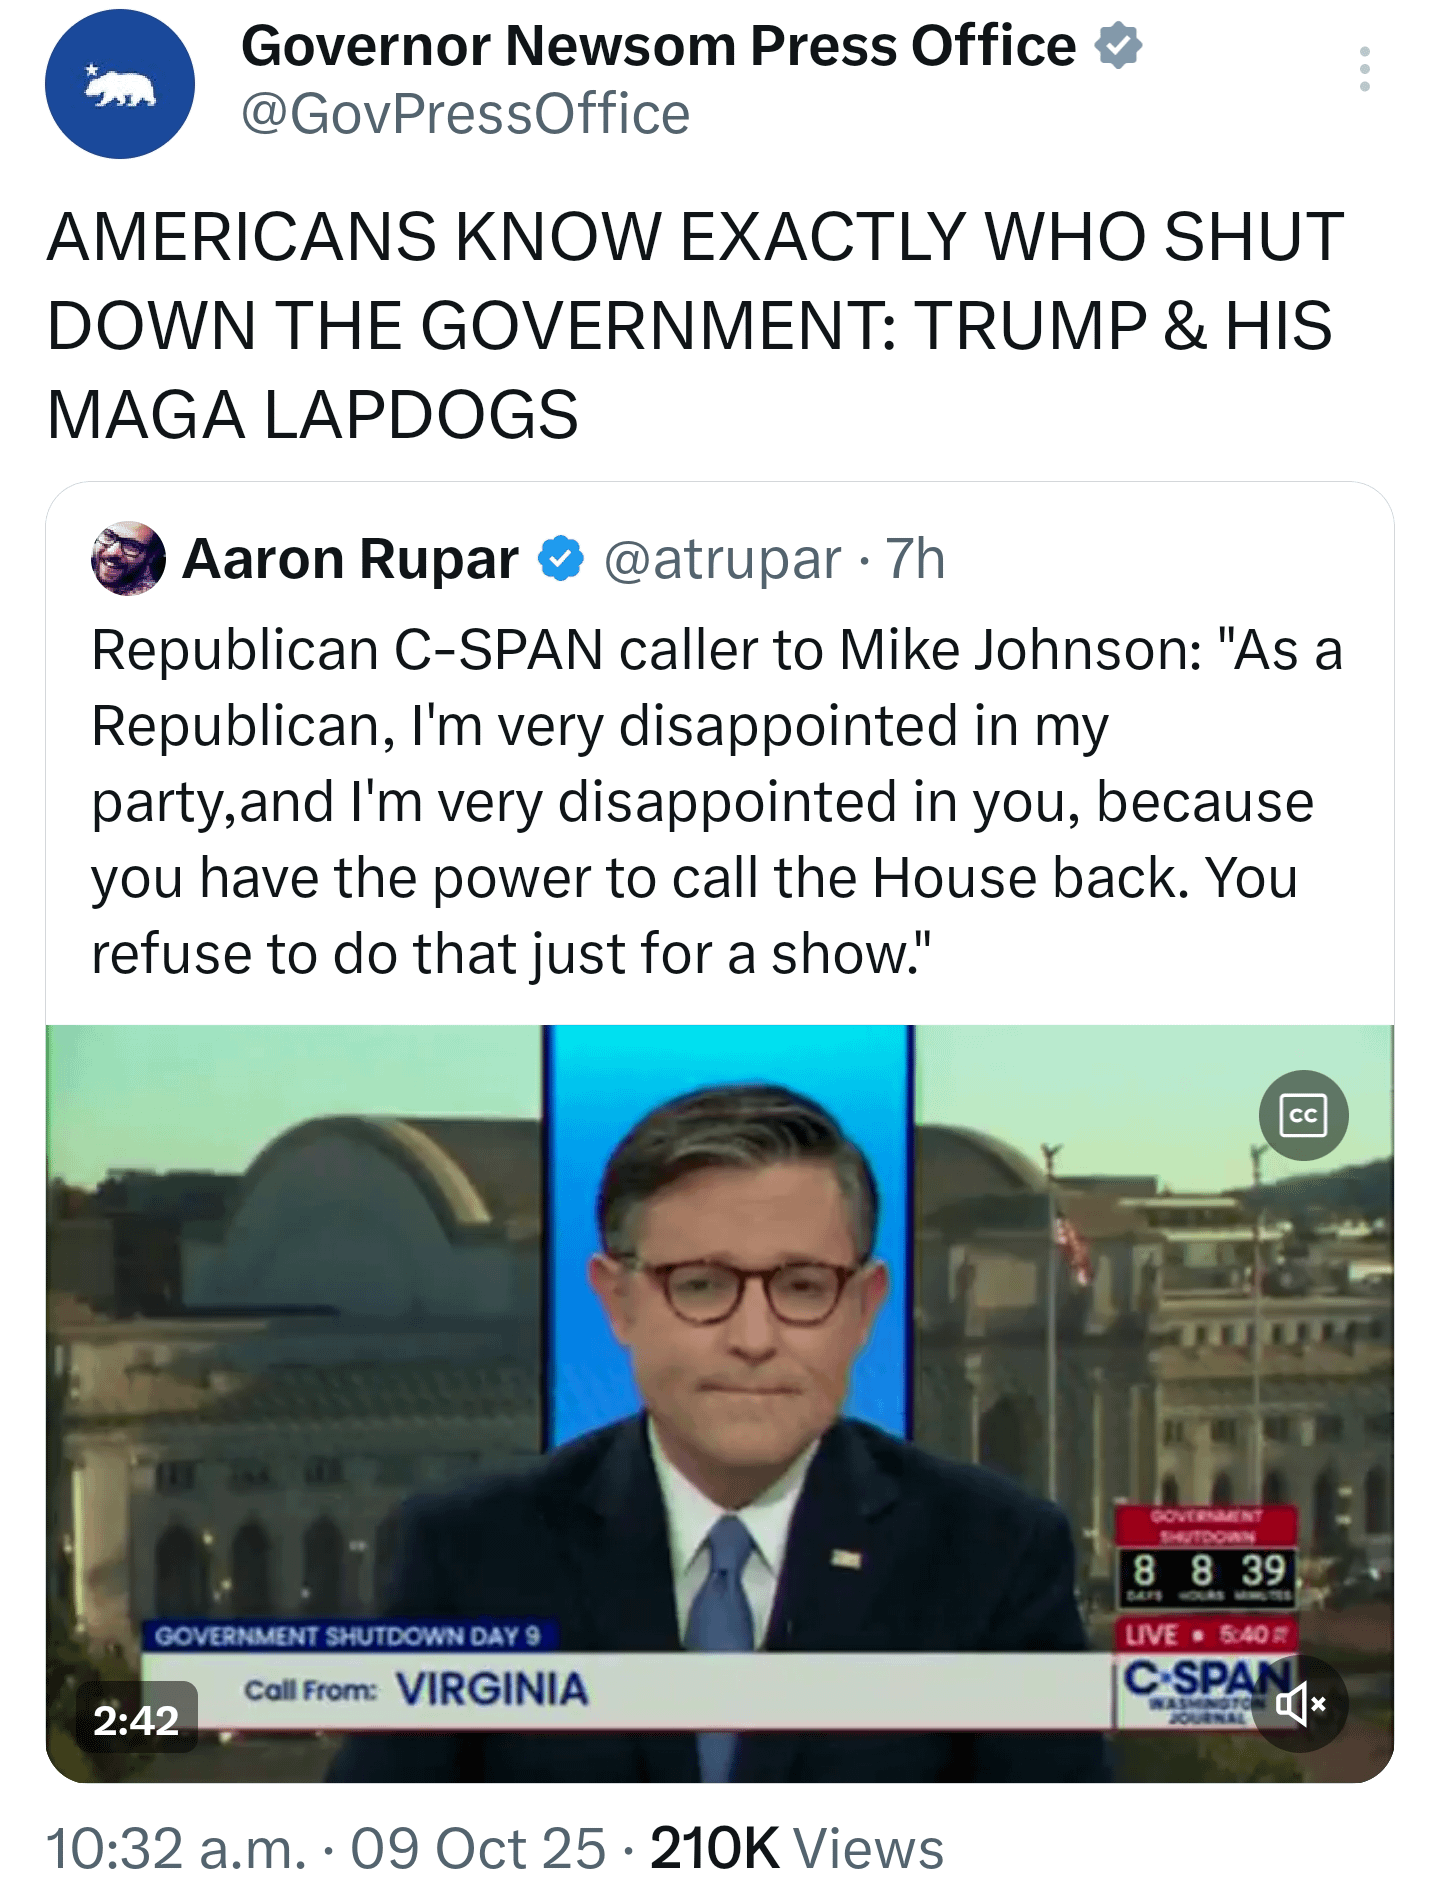The width and height of the screenshot is (1440, 1896).
Task: View the 210K Views analytics
Action: pyautogui.click(x=797, y=1847)
